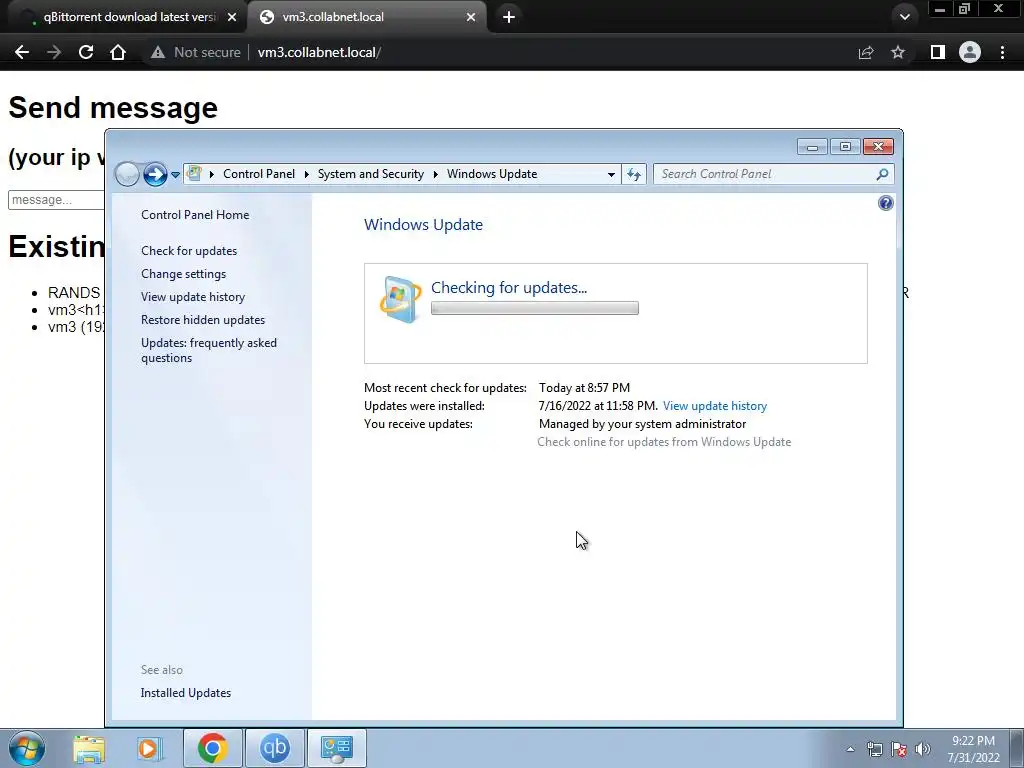Screen dimensions: 1024x768
Task: Select the vm3.collabnet.local tab
Action: (367, 17)
